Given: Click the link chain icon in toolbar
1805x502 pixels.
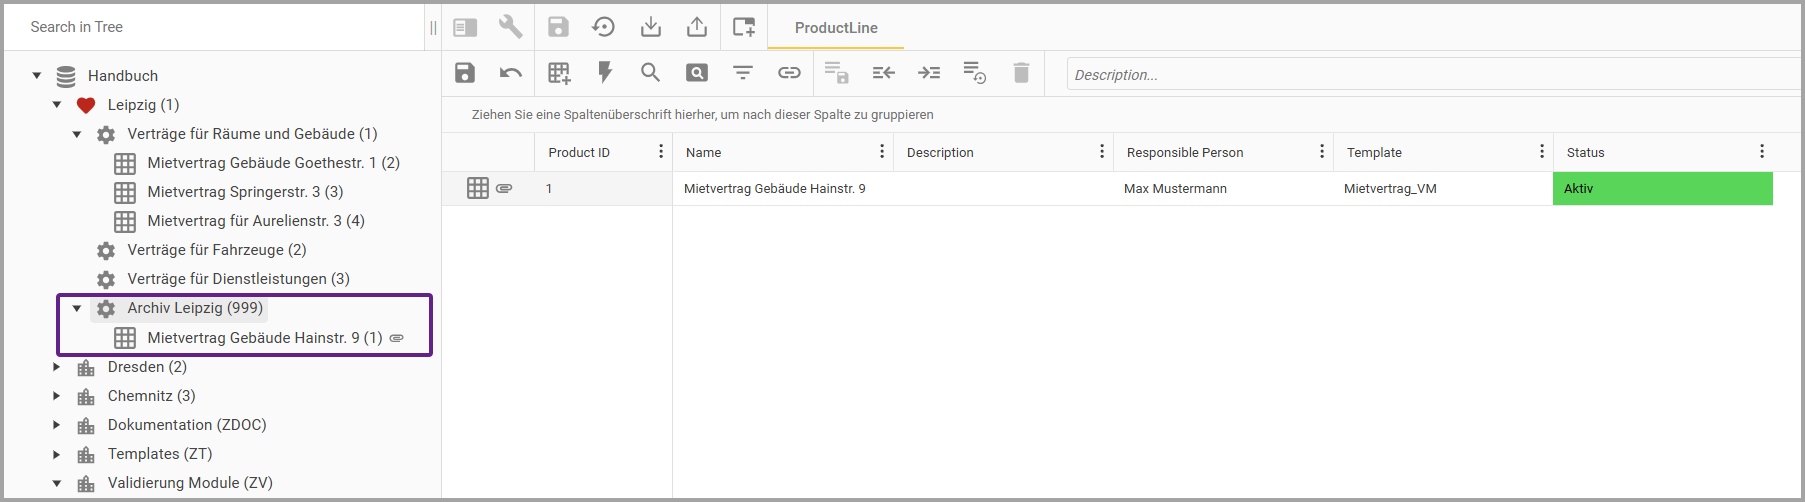Looking at the screenshot, I should tap(789, 73).
